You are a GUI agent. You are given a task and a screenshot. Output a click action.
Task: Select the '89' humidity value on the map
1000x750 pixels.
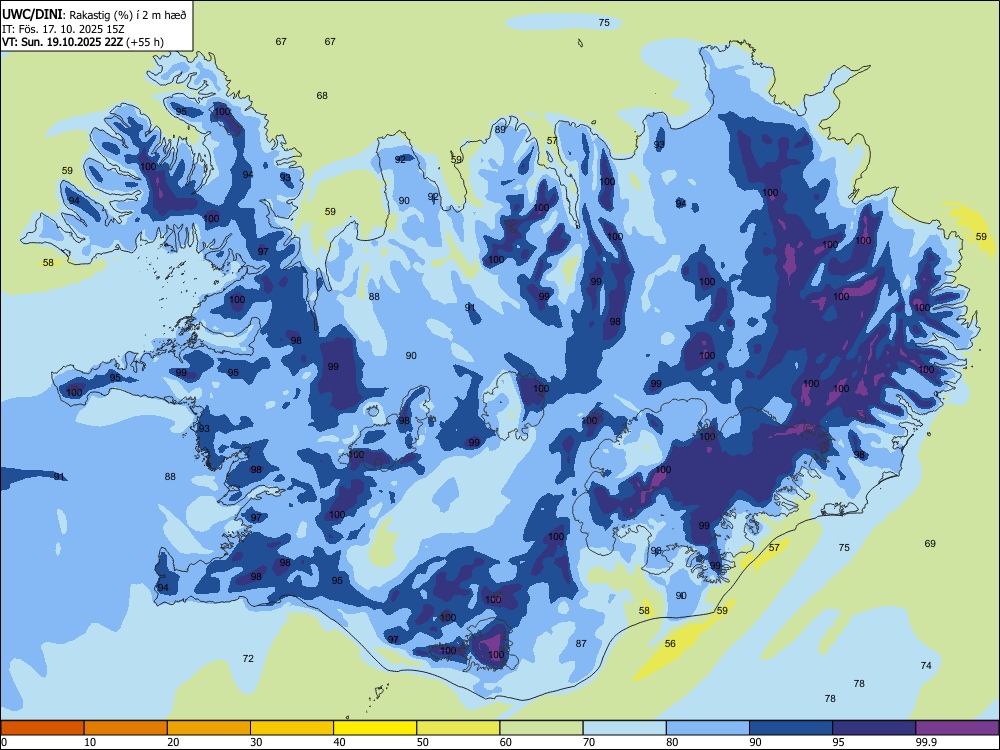coord(500,129)
